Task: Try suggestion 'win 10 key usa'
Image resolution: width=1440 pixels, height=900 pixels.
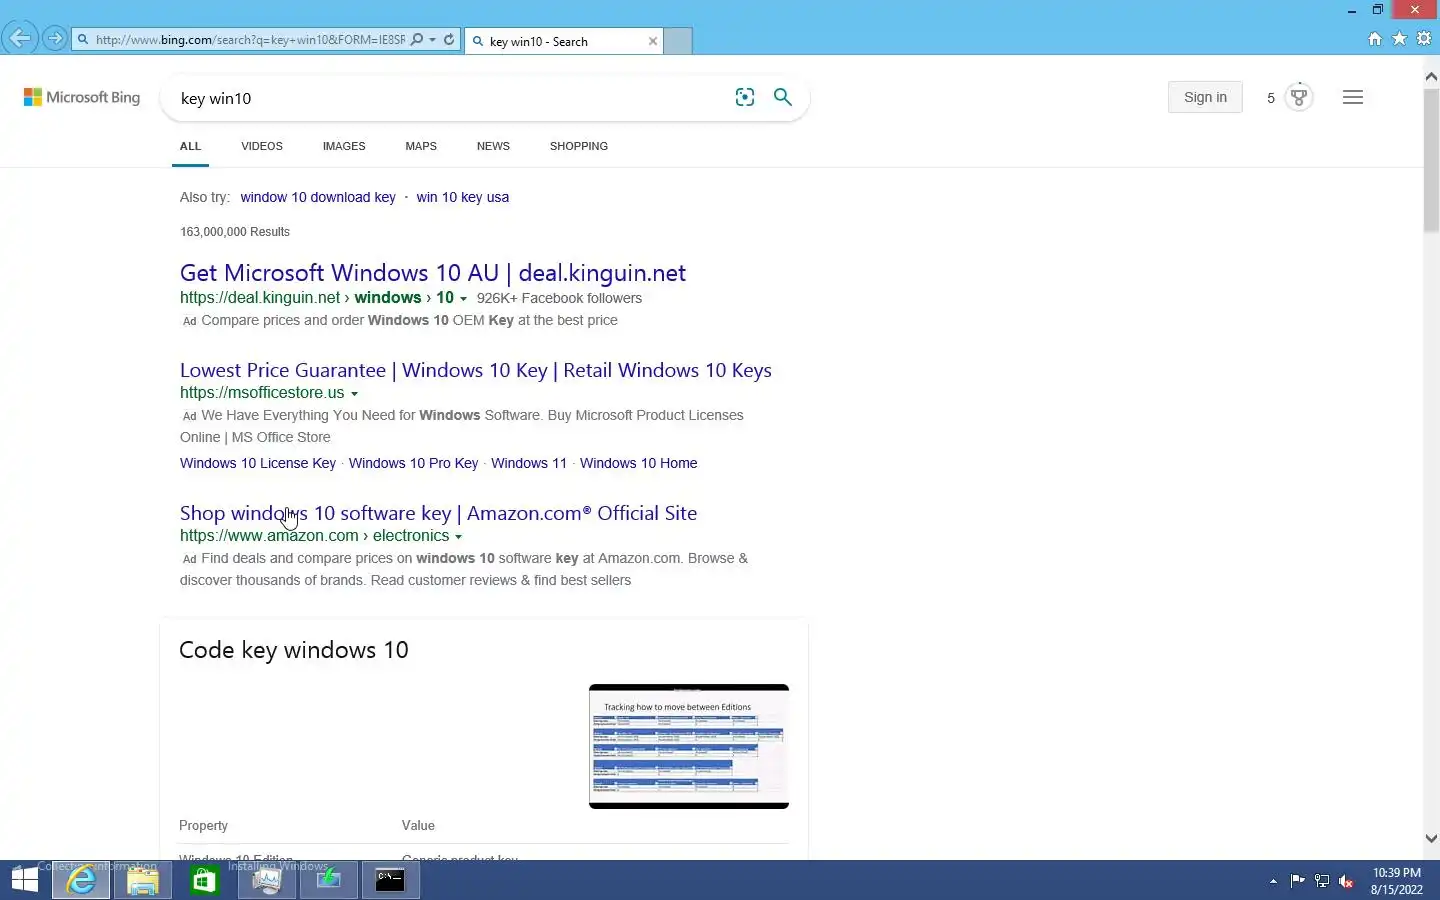Action: pos(463,197)
